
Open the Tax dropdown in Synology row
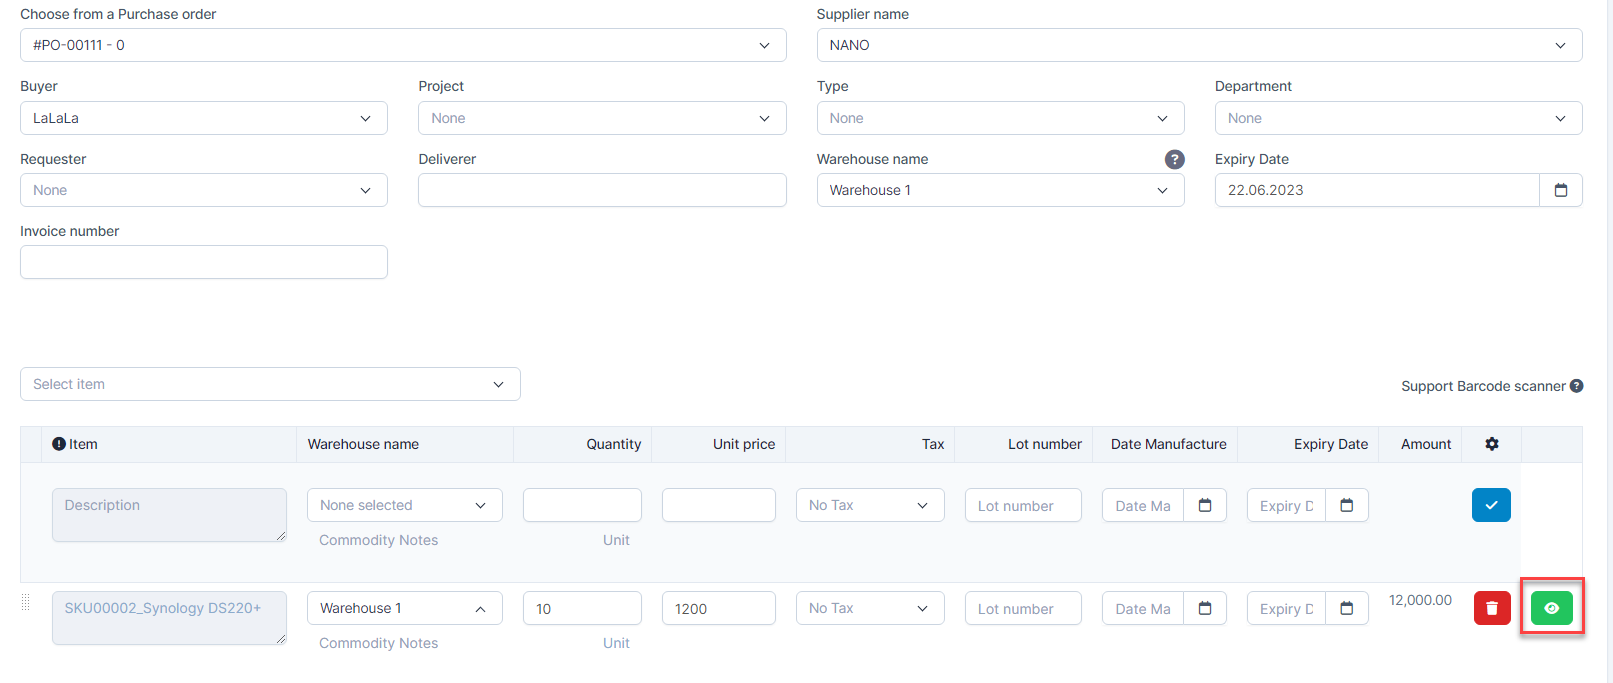coord(869,608)
